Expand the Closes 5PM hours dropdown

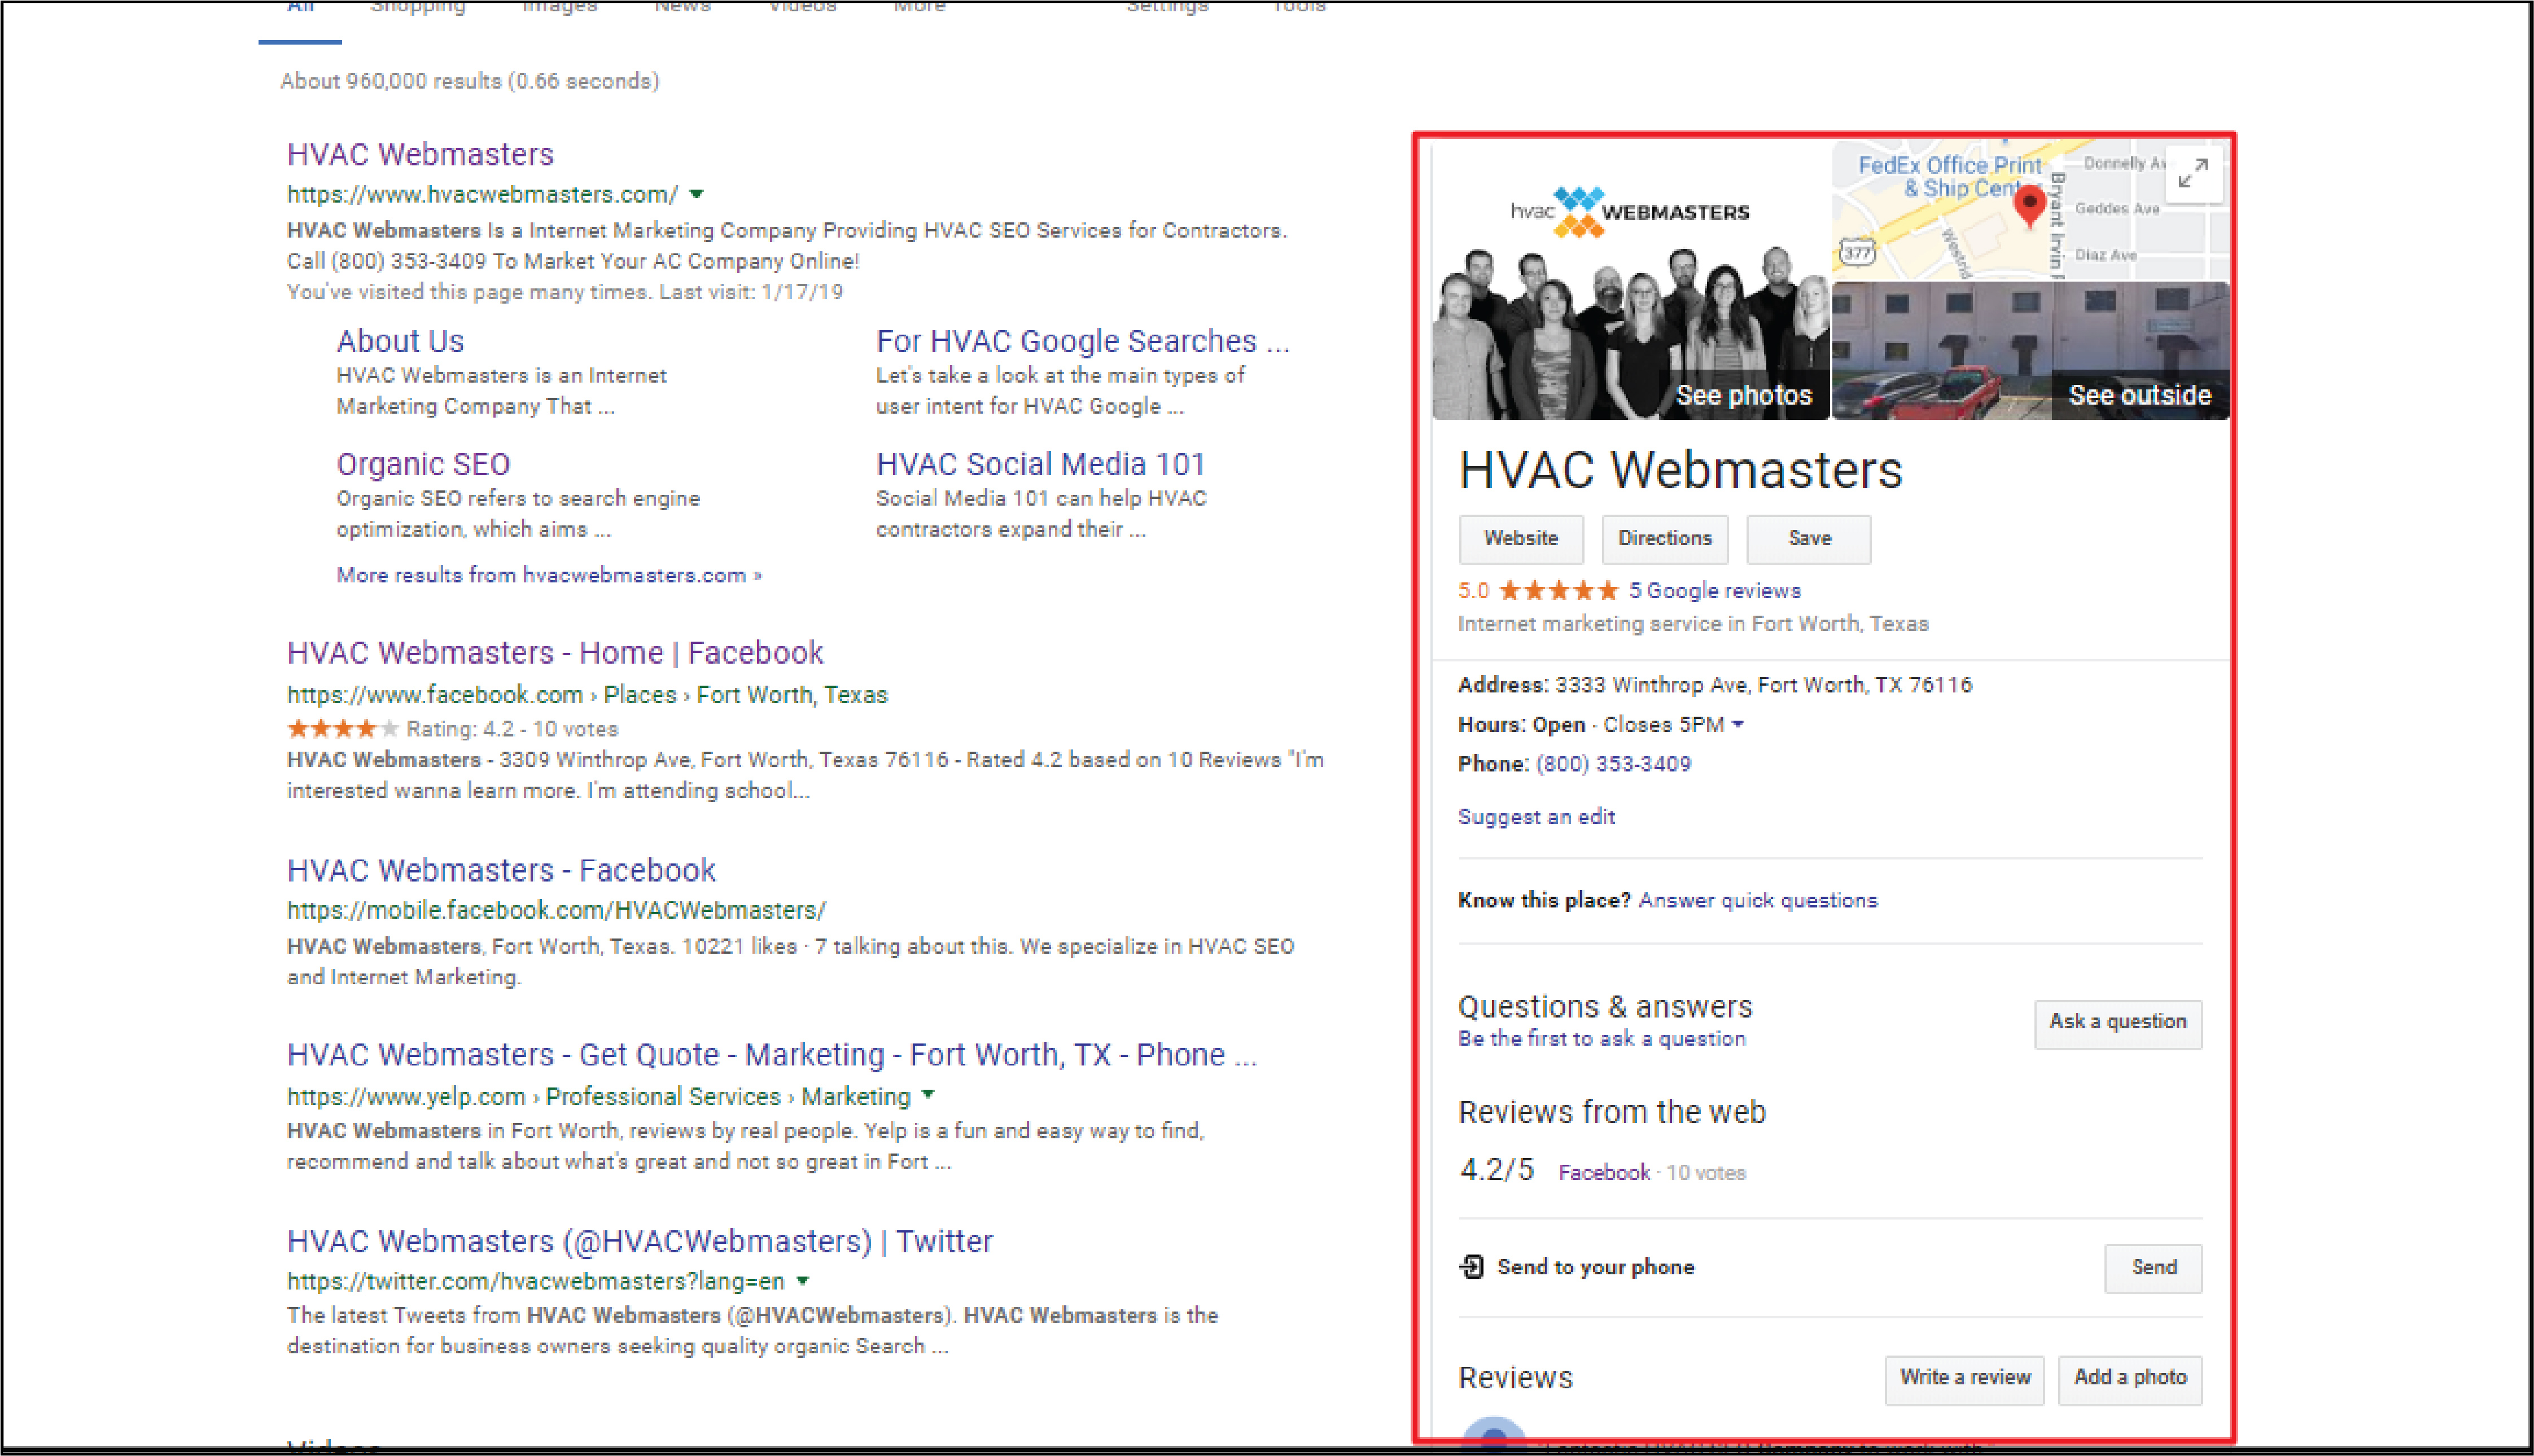1738,724
